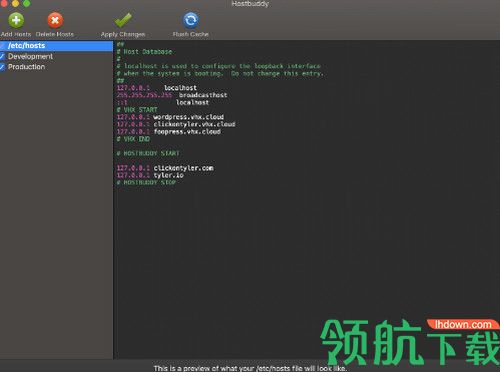Image resolution: width=500 pixels, height=372 pixels.
Task: Click the red Delete Hosts icon
Action: point(55,20)
